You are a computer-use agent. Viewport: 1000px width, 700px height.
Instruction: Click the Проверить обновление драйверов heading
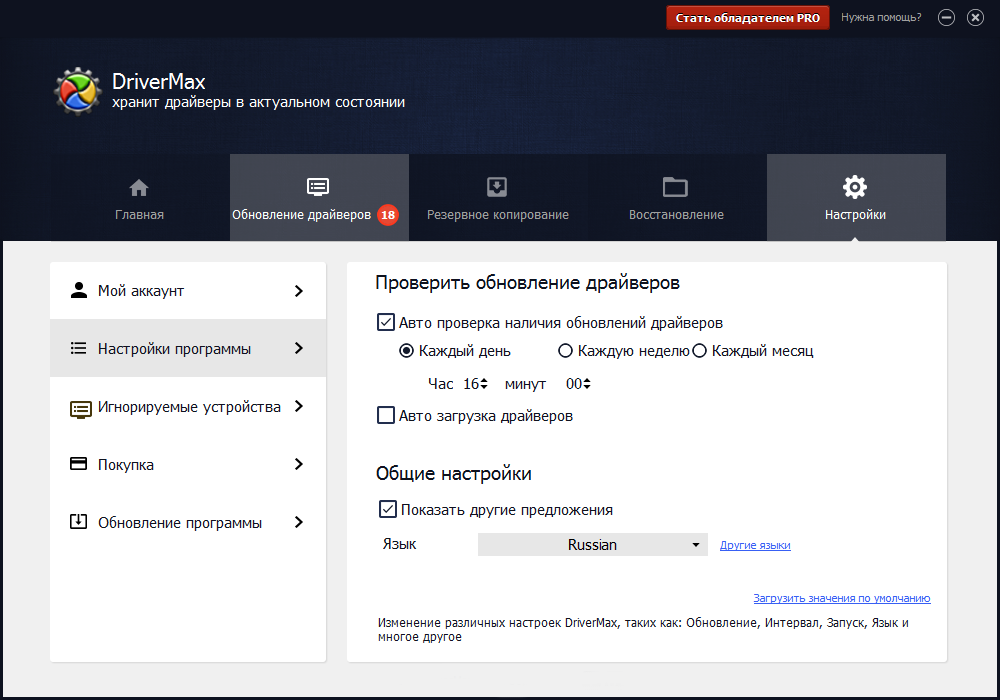(527, 282)
